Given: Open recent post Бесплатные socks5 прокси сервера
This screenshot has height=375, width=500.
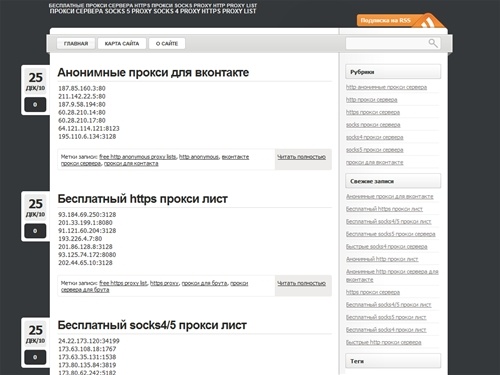Looking at the screenshot, I should (391, 234).
